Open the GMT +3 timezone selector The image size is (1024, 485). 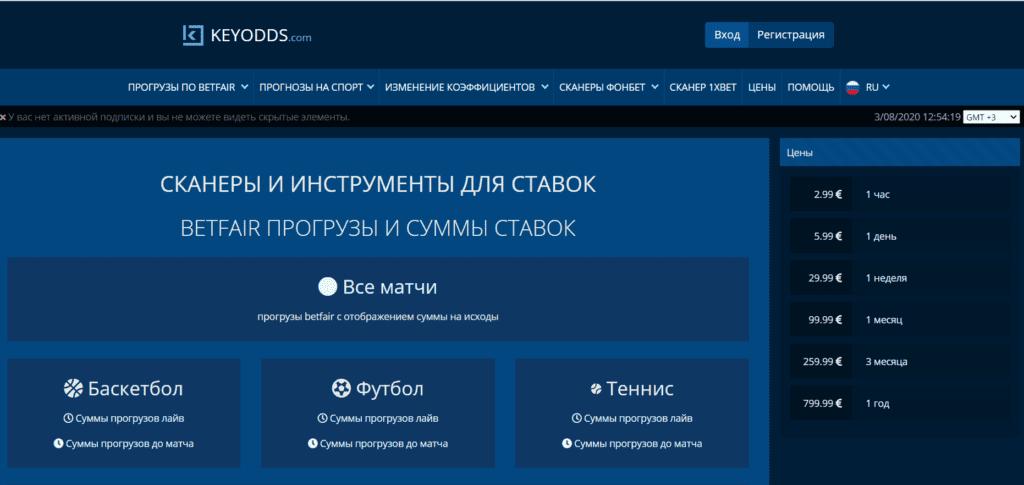click(x=991, y=117)
